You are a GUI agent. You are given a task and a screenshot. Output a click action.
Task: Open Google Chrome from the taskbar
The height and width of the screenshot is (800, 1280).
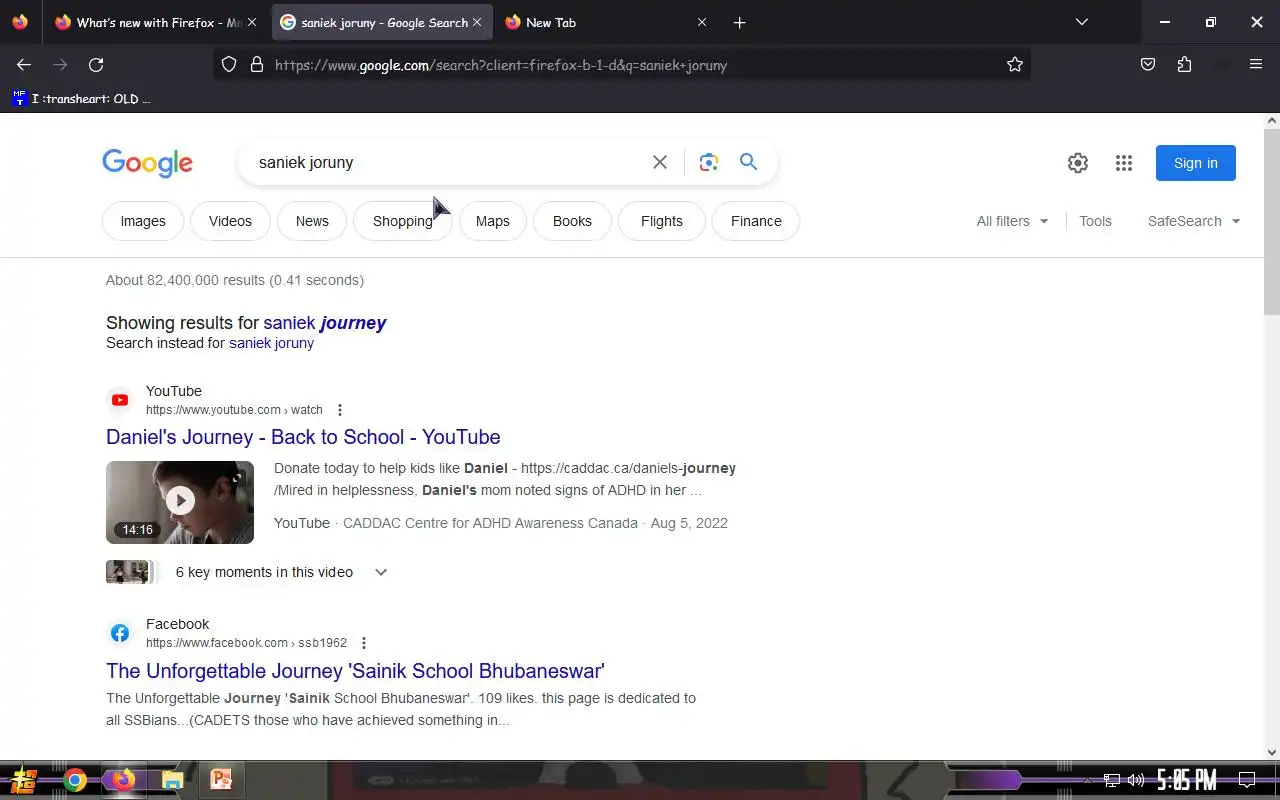coord(75,780)
